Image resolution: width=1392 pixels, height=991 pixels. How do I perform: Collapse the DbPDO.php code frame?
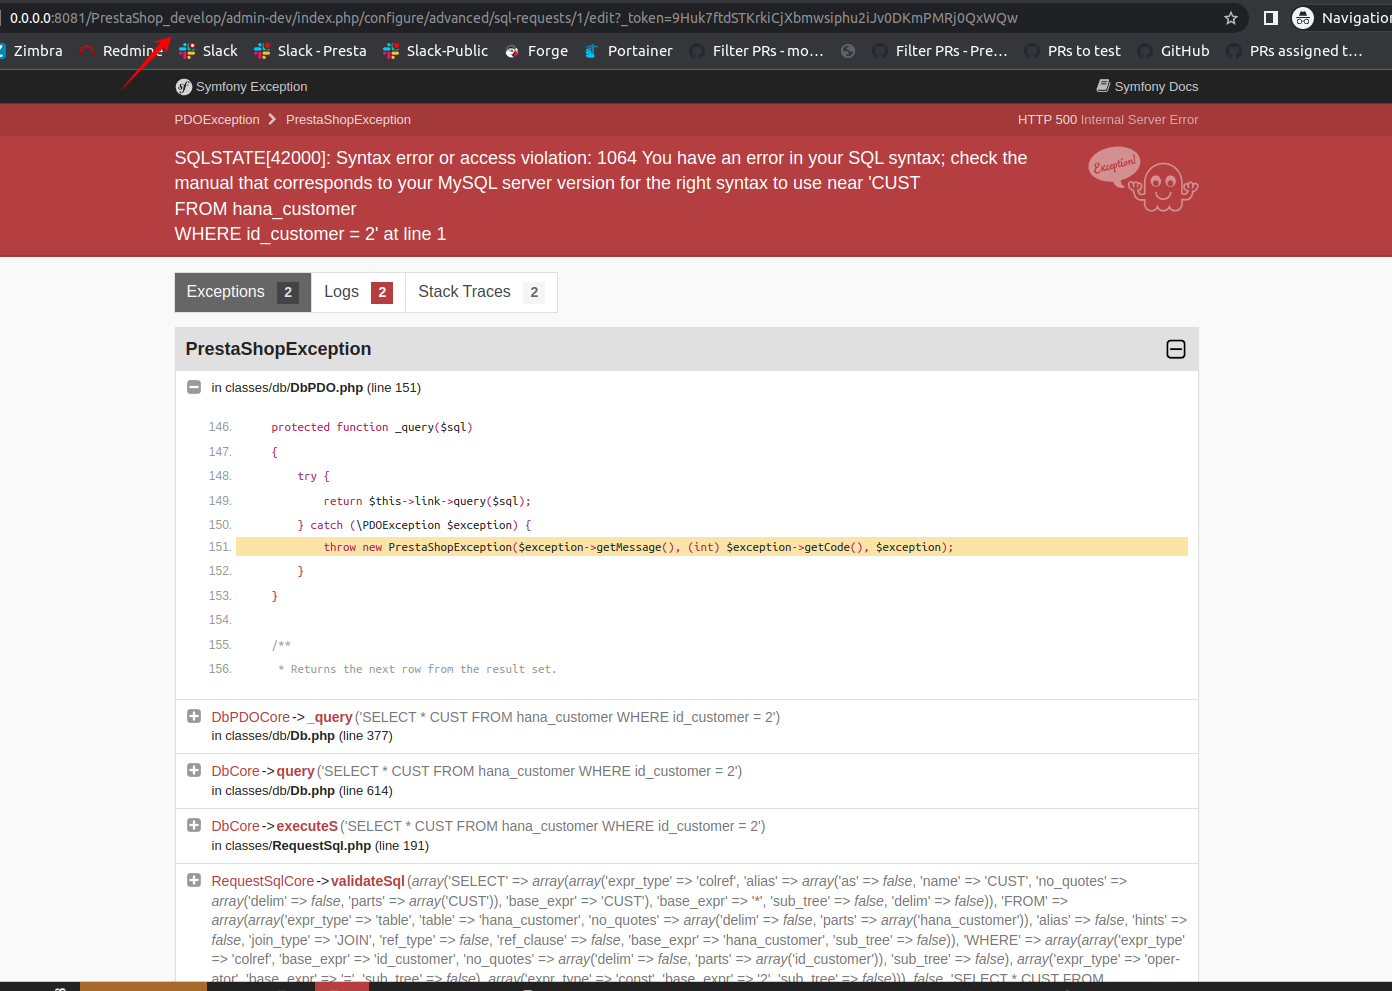193,387
